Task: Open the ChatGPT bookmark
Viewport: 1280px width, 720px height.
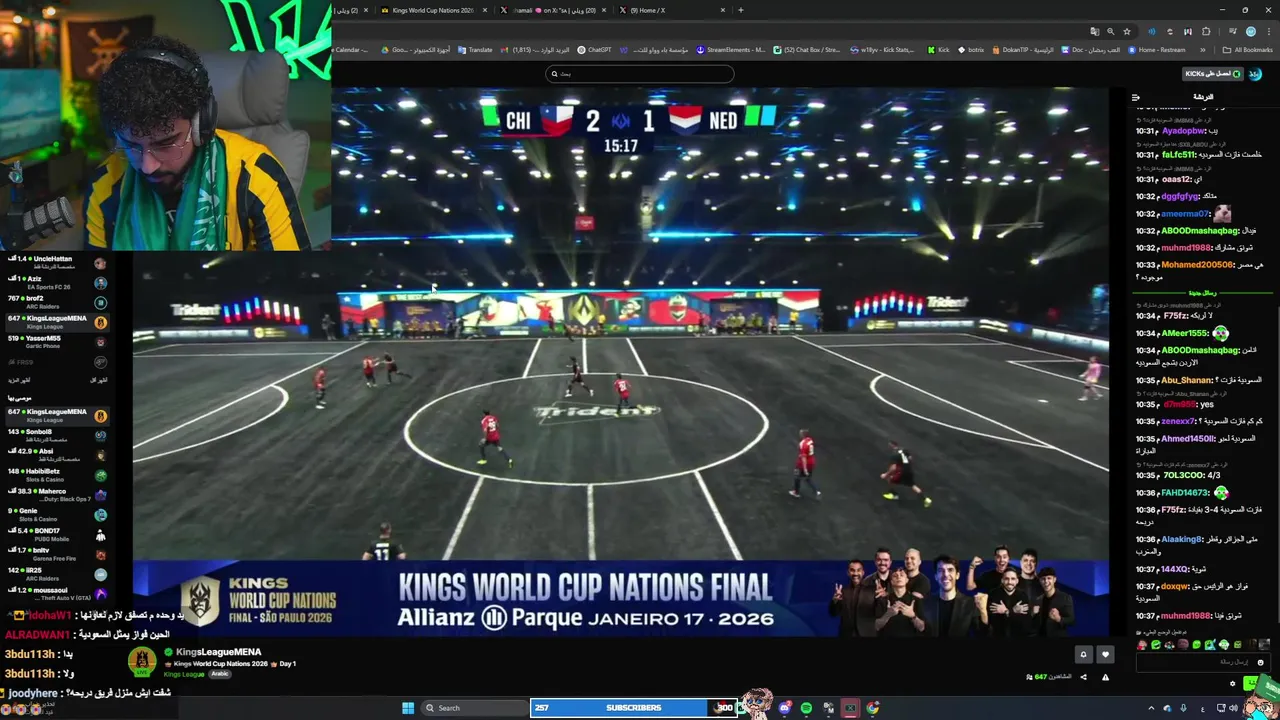Action: (595, 50)
